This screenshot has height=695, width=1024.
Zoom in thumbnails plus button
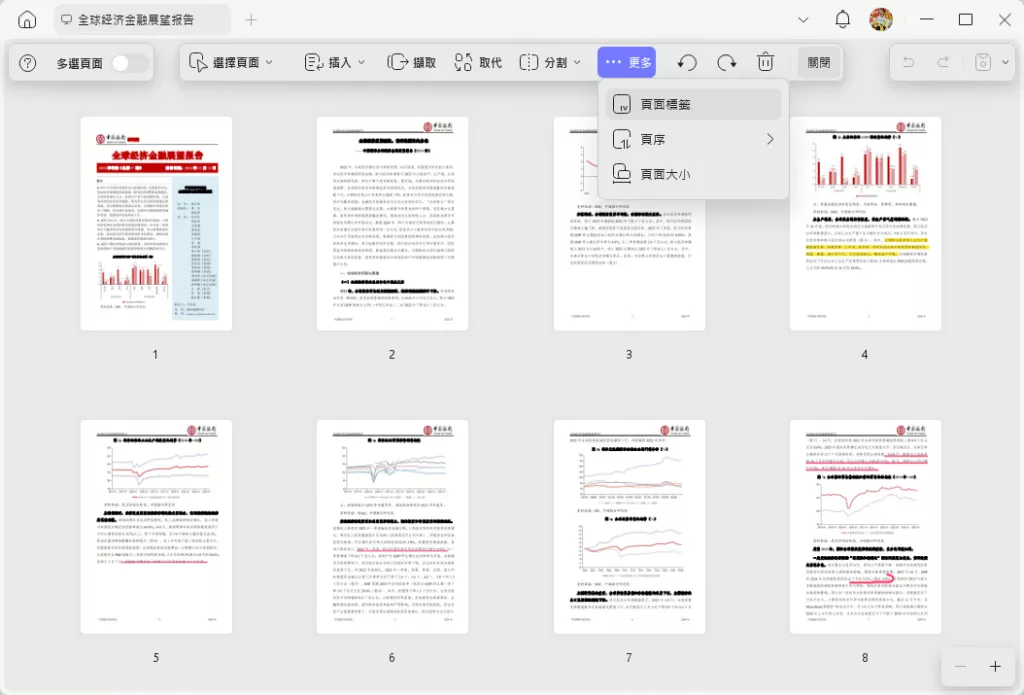[x=995, y=666]
